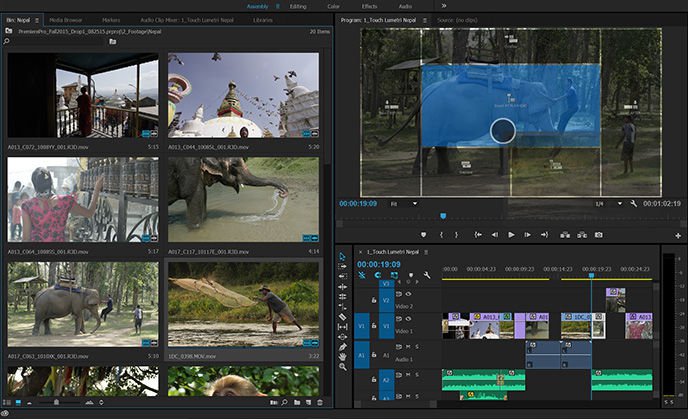Add a marker in the Program monitor
Viewport: 688px width, 419px height.
[424, 234]
